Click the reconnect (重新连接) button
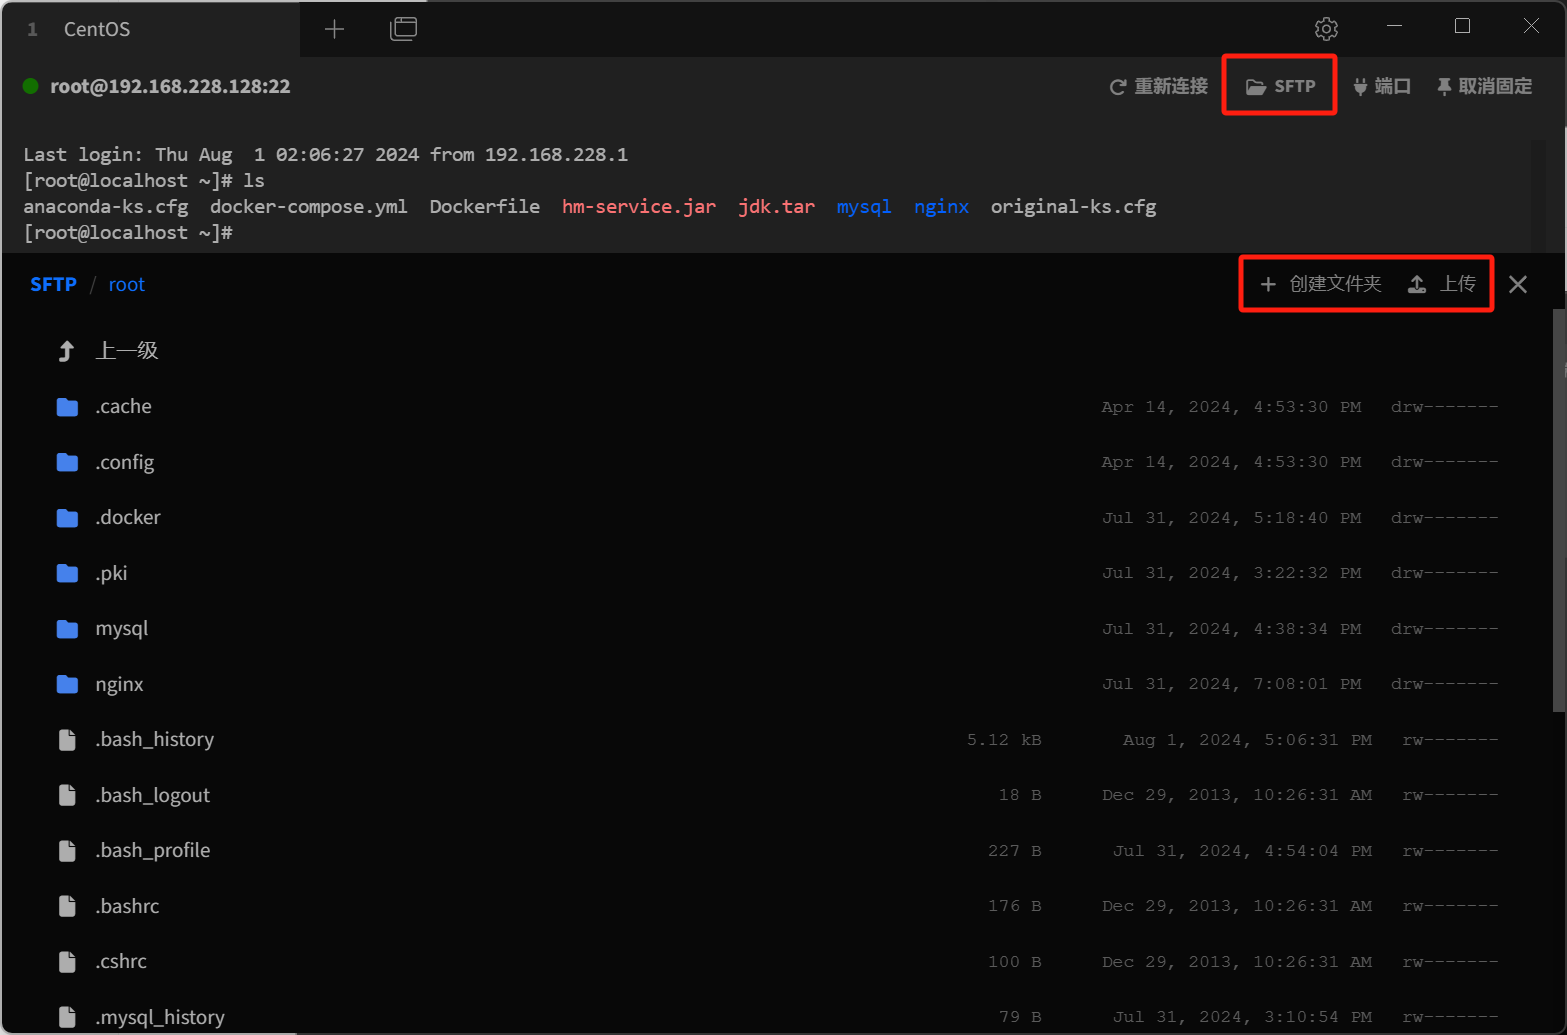 1159,86
